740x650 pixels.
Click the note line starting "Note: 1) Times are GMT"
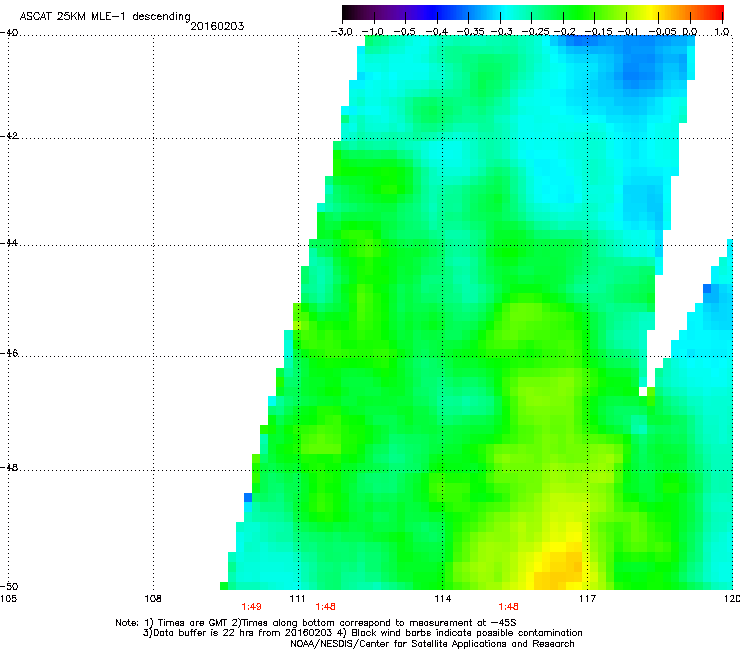316,623
